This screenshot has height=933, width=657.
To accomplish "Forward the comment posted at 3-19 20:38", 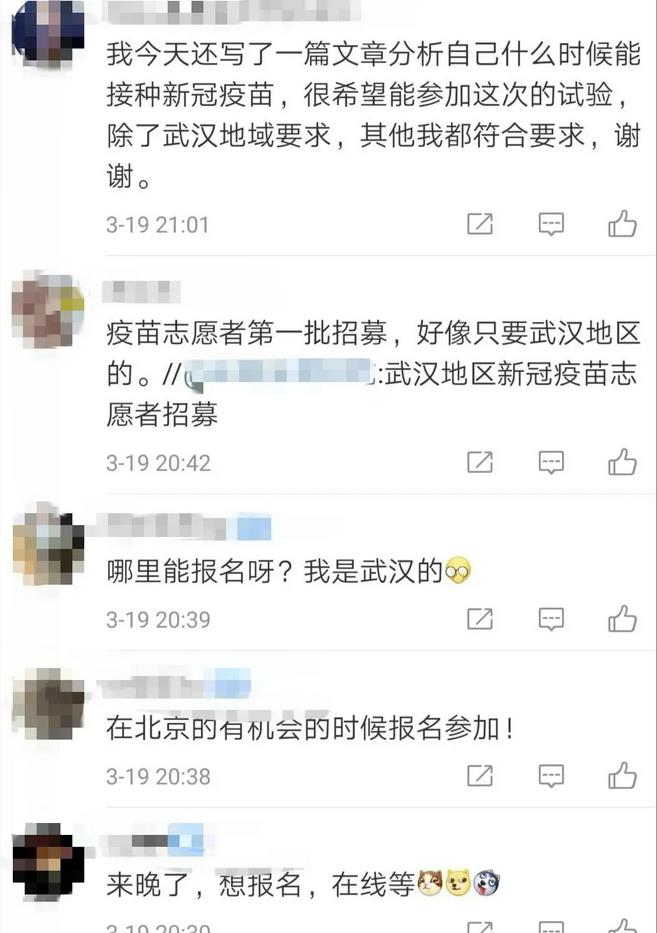I will [480, 775].
